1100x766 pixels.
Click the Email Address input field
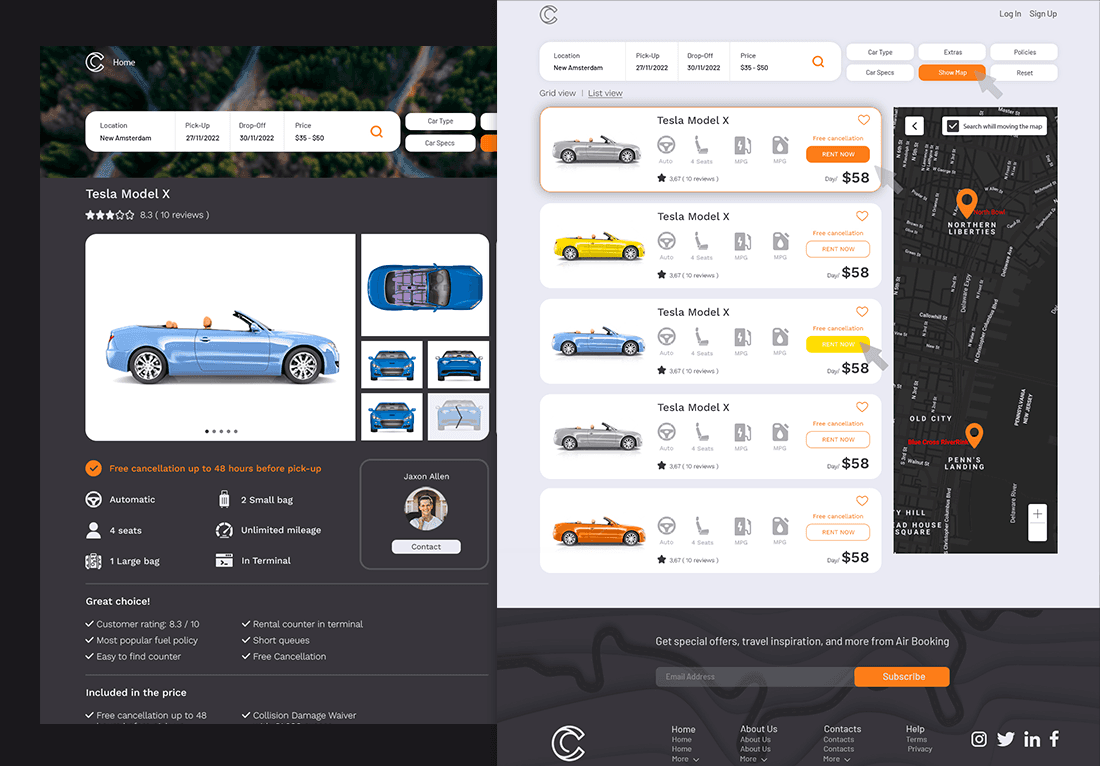tap(755, 676)
